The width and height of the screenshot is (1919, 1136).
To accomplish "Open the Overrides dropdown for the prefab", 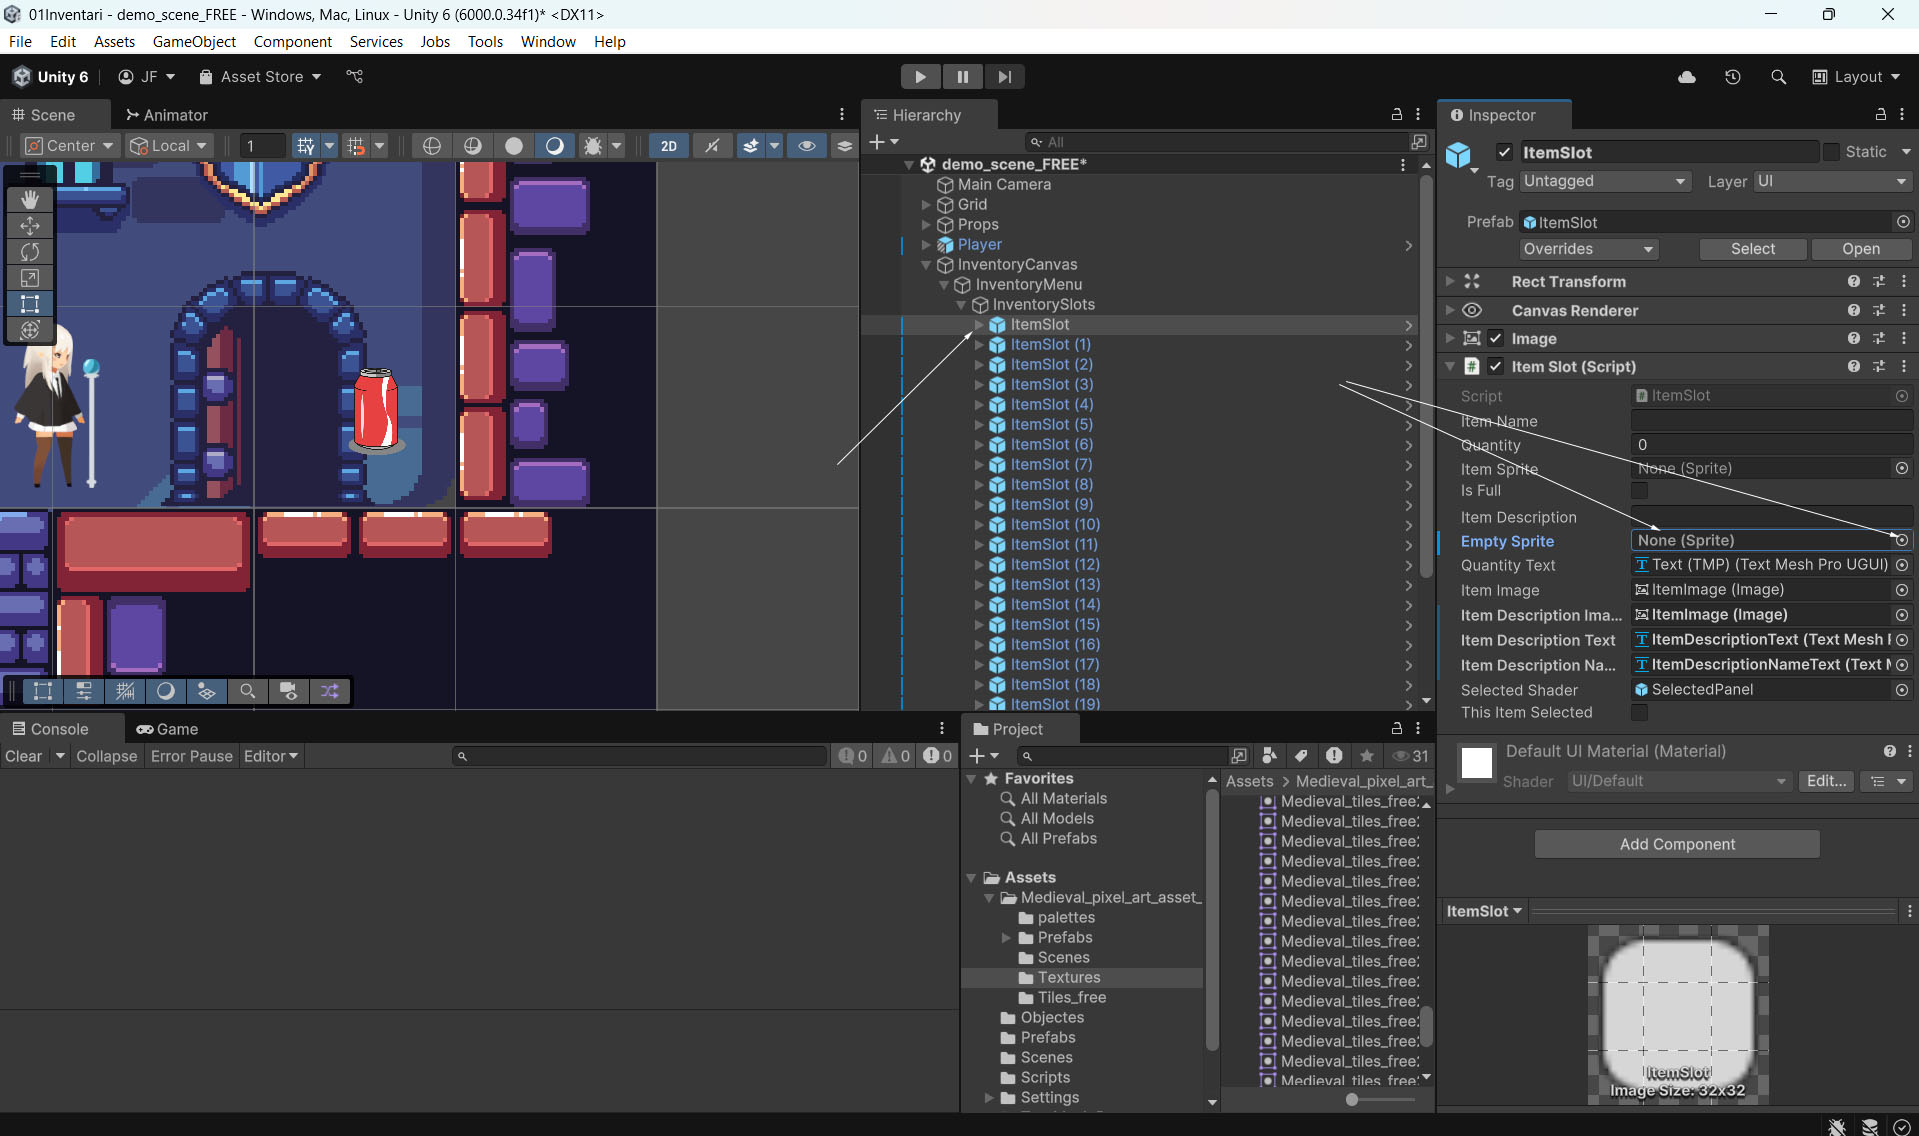I will (1588, 249).
